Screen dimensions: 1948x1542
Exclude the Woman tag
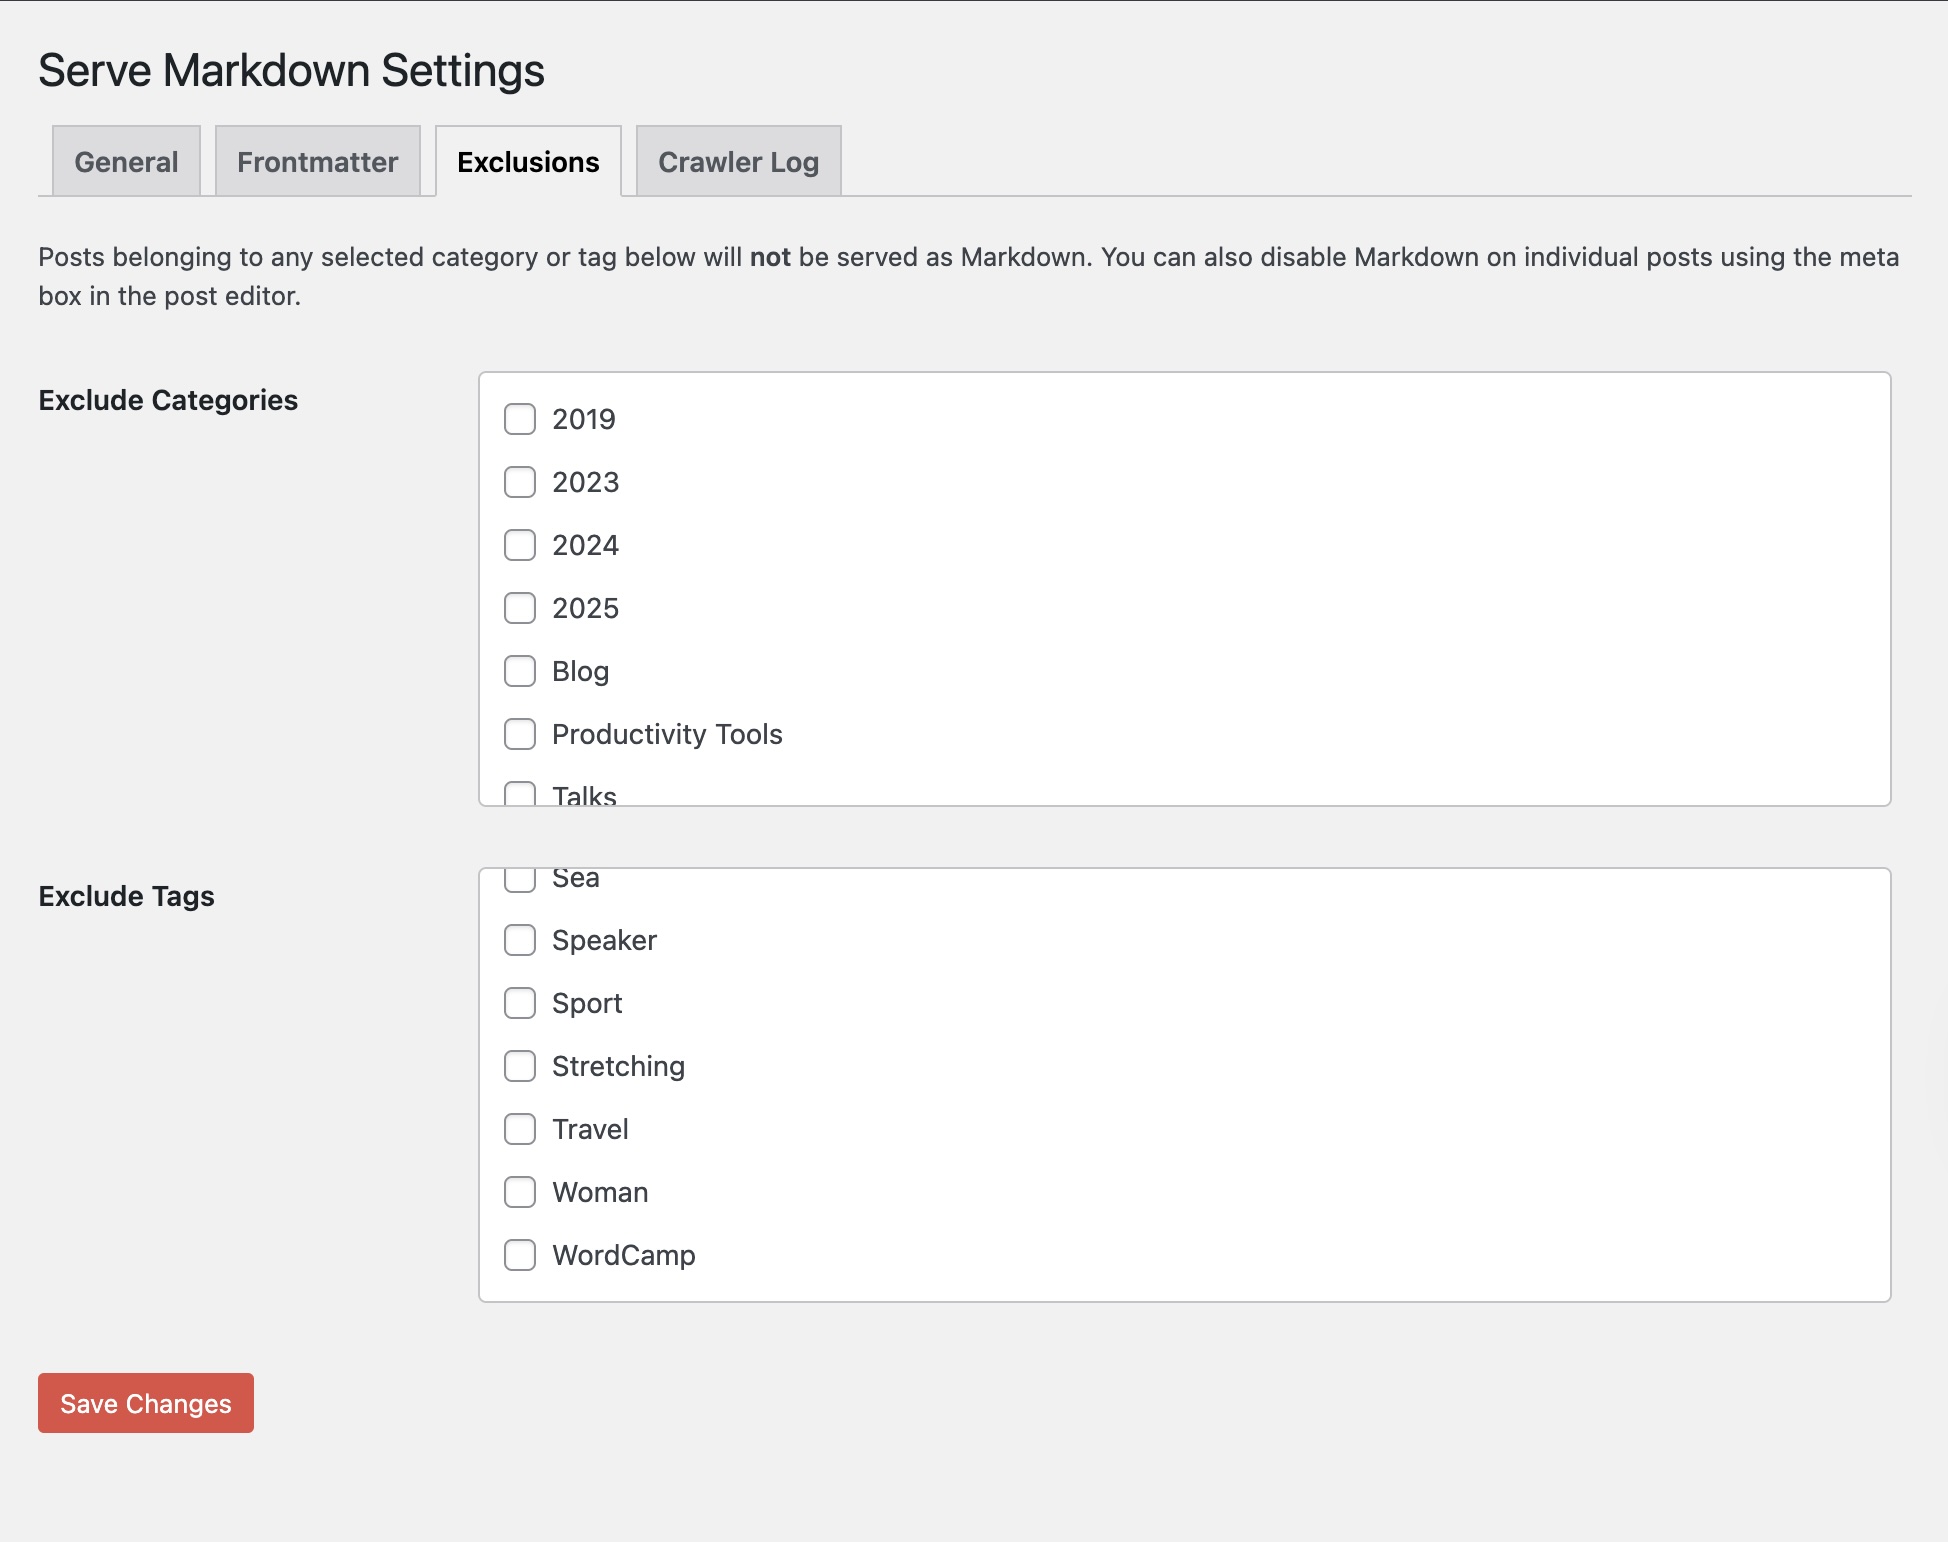[520, 1192]
